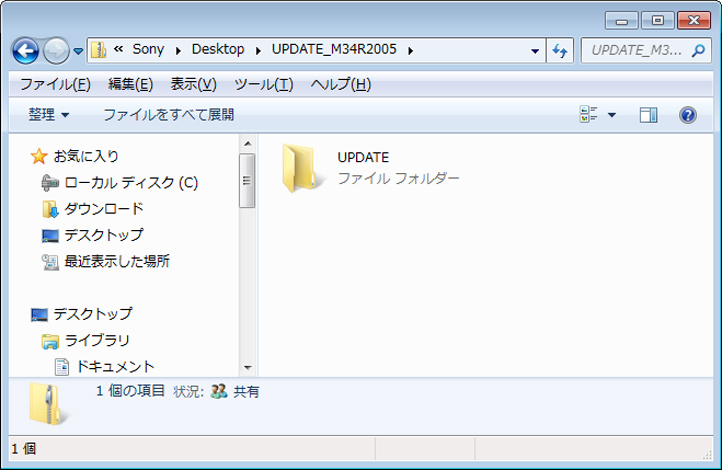
Task: Expand address bar history dropdown arrow
Action: tap(532, 50)
